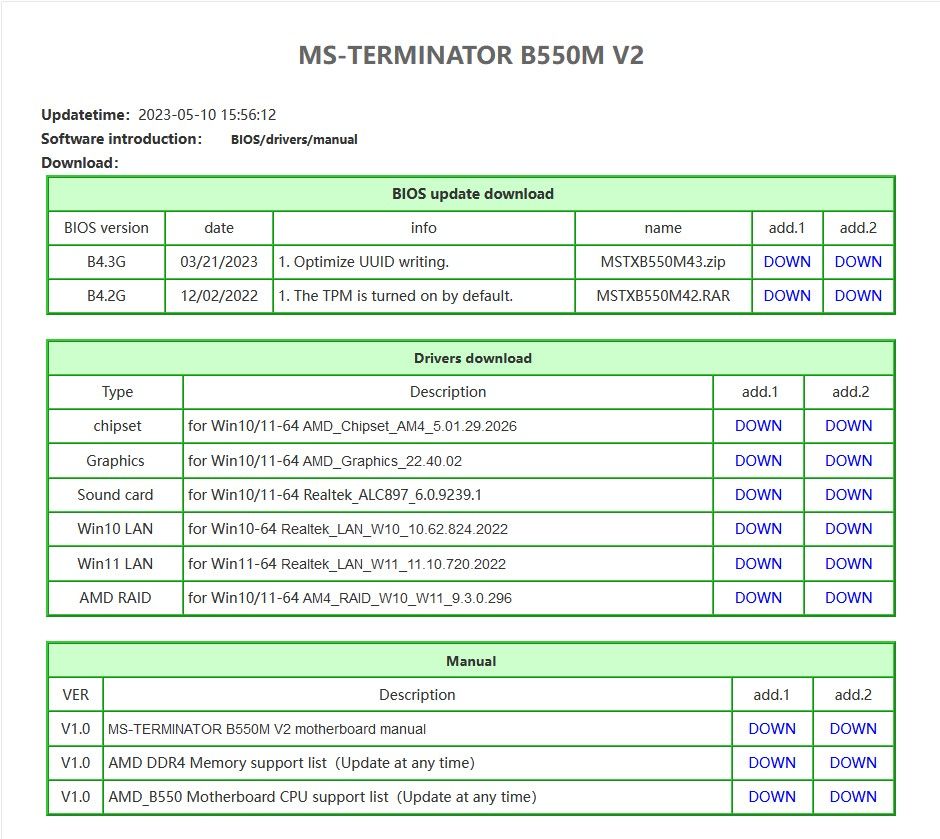Click the AMD RAID type cell
This screenshot has height=839, width=940.
[x=116, y=598]
